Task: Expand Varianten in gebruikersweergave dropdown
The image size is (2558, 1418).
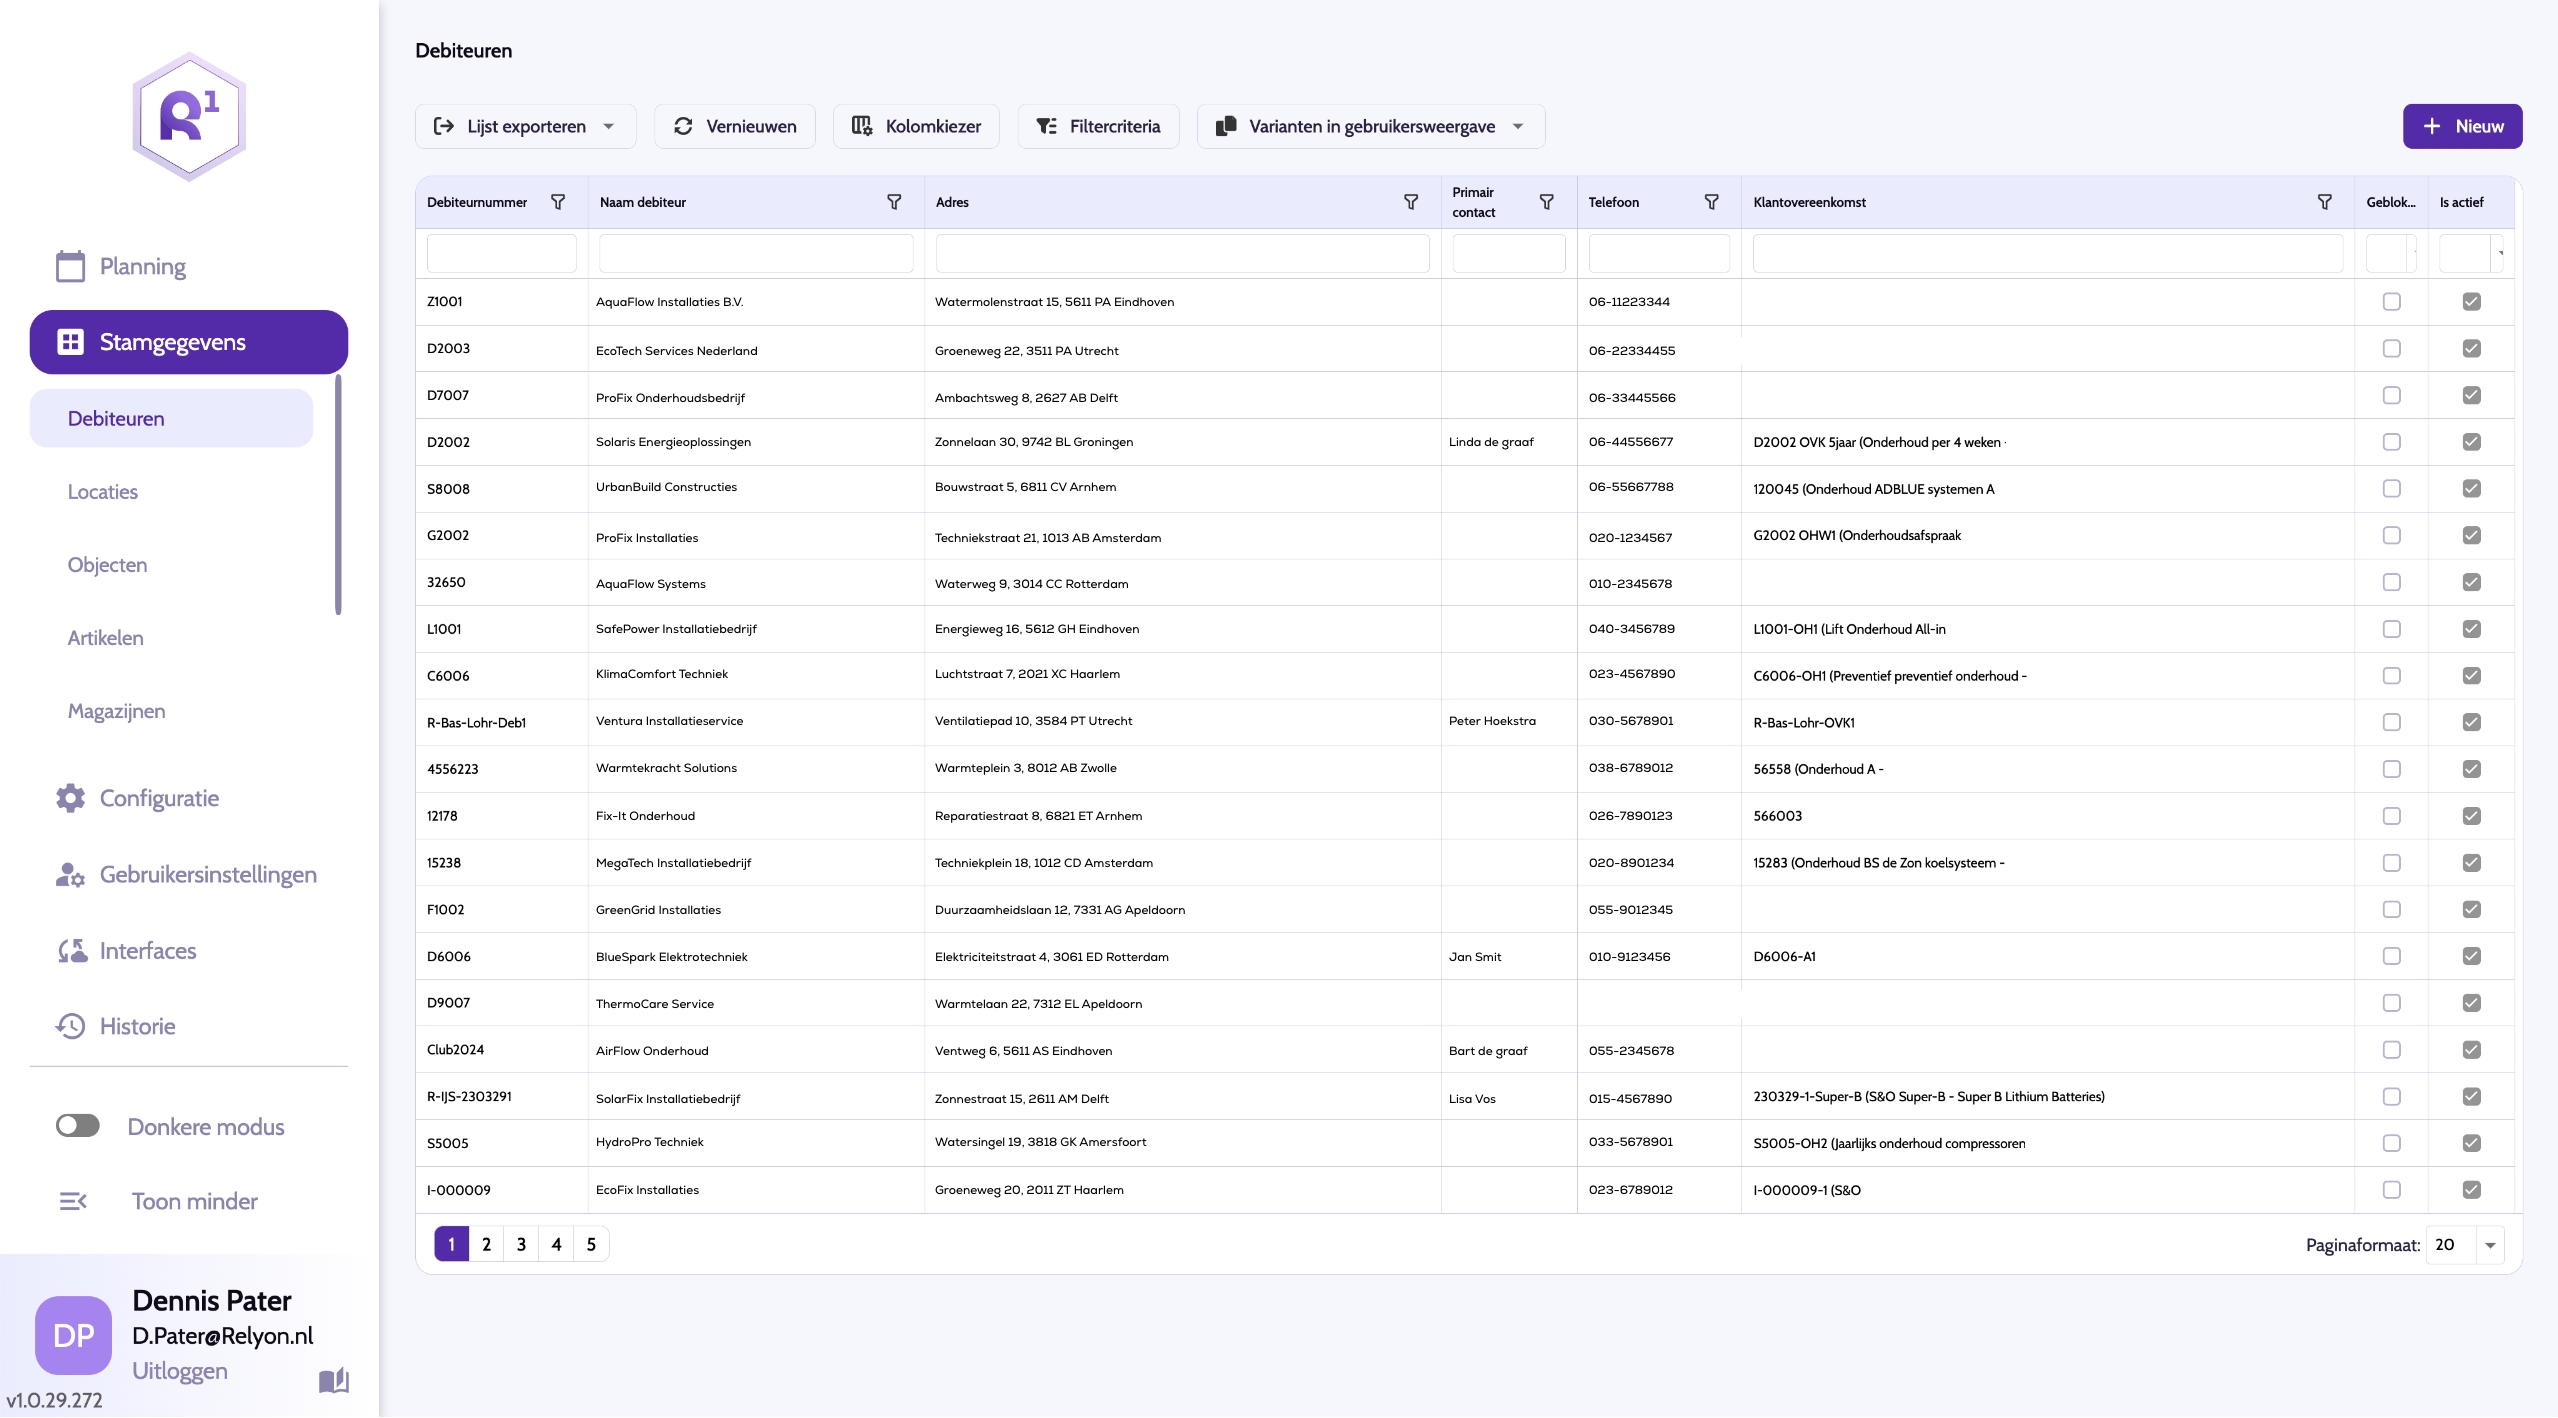Action: click(1370, 126)
